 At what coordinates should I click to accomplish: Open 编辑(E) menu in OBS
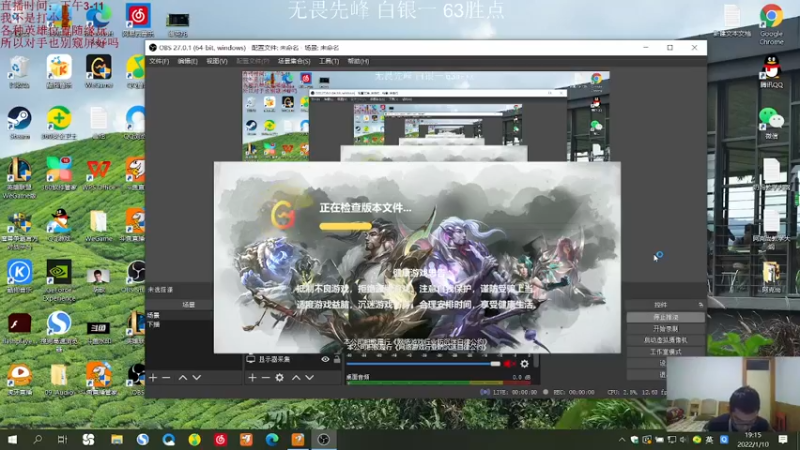click(187, 61)
